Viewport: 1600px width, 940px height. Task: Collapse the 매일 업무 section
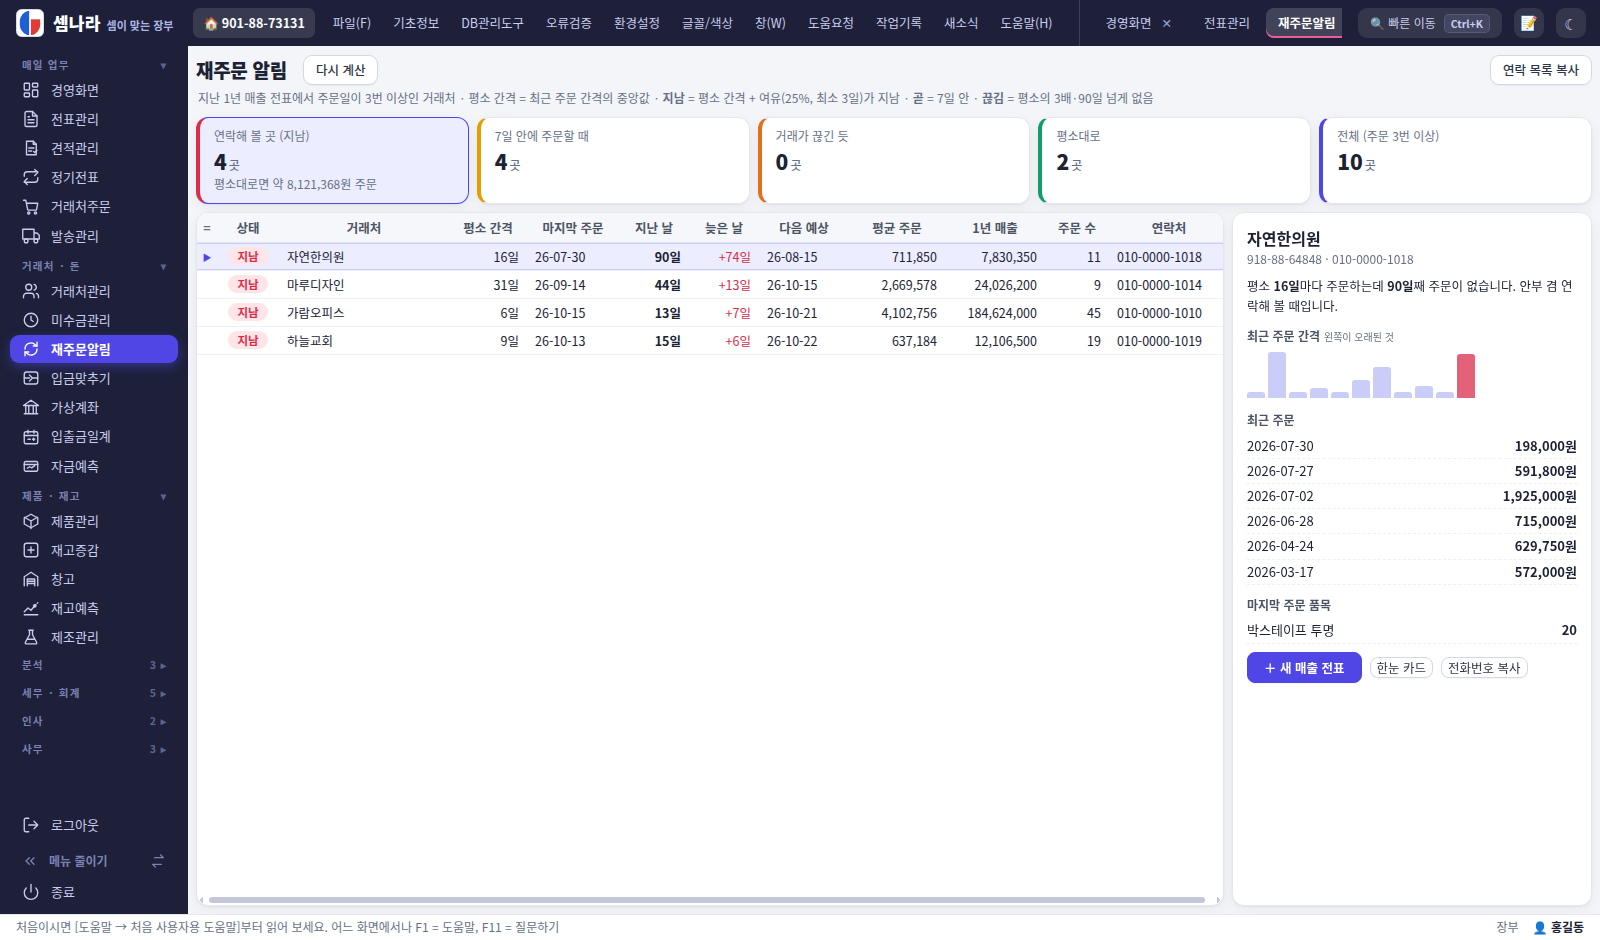pyautogui.click(x=94, y=65)
